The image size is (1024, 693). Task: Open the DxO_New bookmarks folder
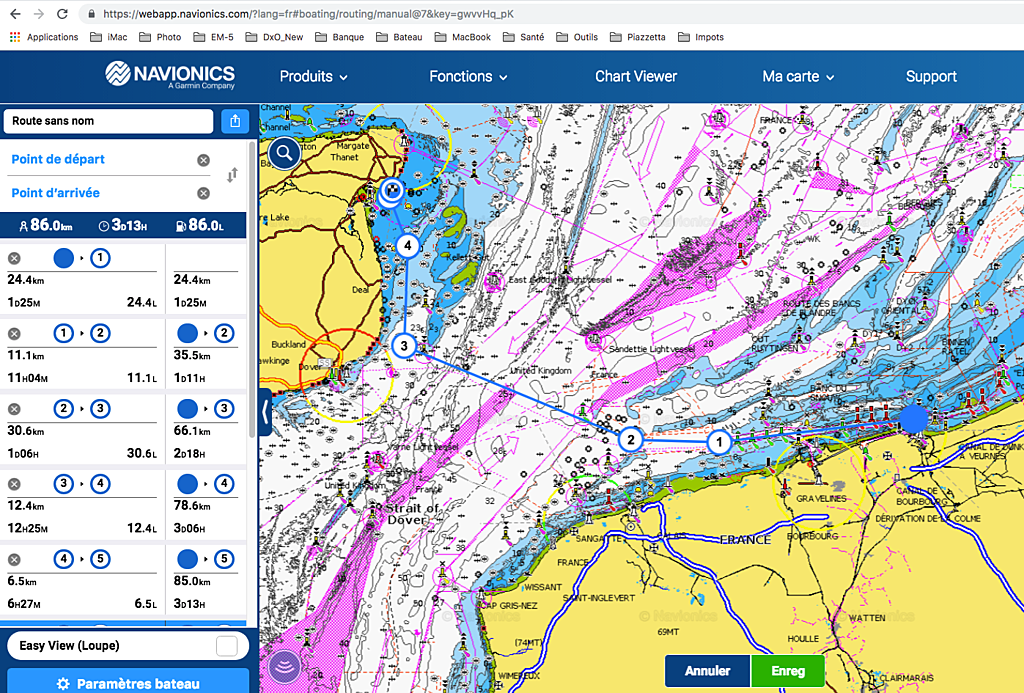click(x=274, y=37)
